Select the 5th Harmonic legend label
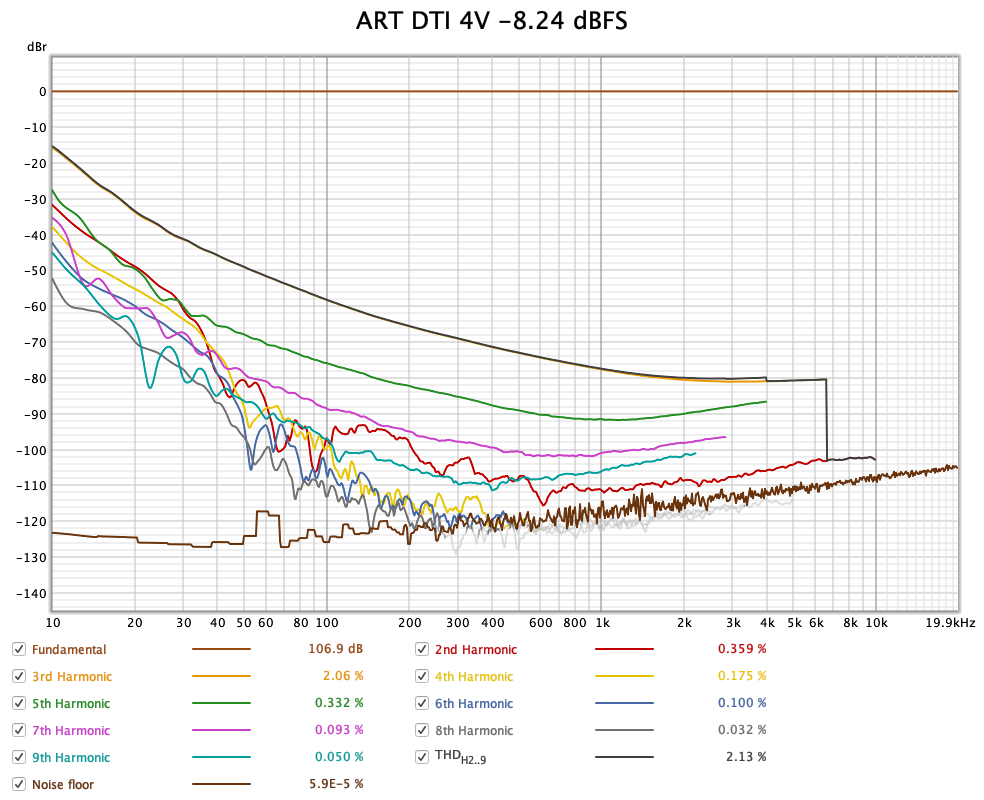 pos(71,703)
